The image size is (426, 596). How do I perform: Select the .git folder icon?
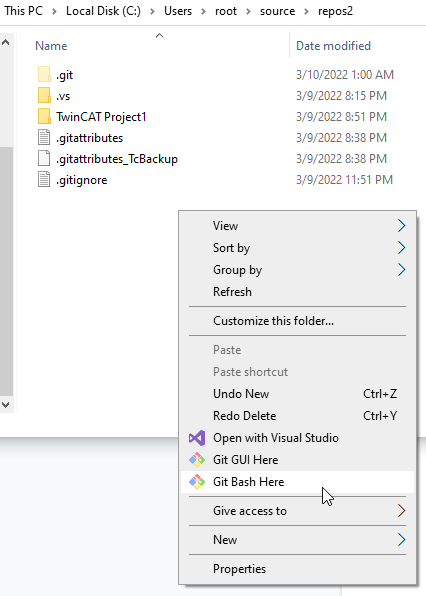tap(44, 74)
